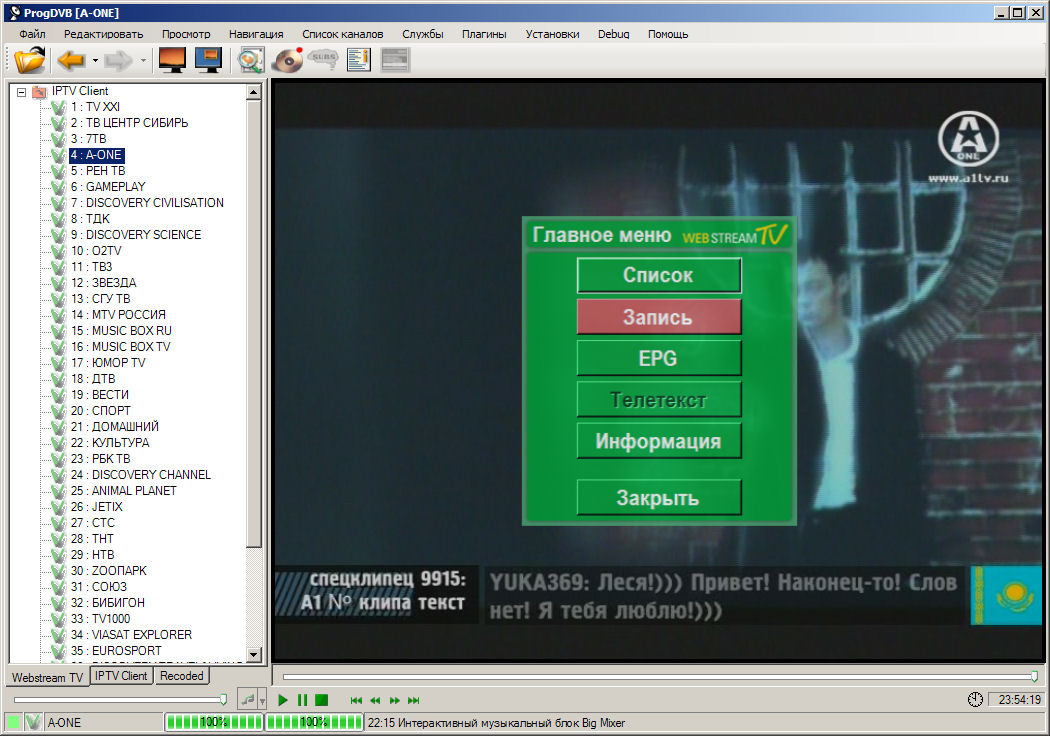
Task: Open the Помощь menu
Action: tap(668, 34)
